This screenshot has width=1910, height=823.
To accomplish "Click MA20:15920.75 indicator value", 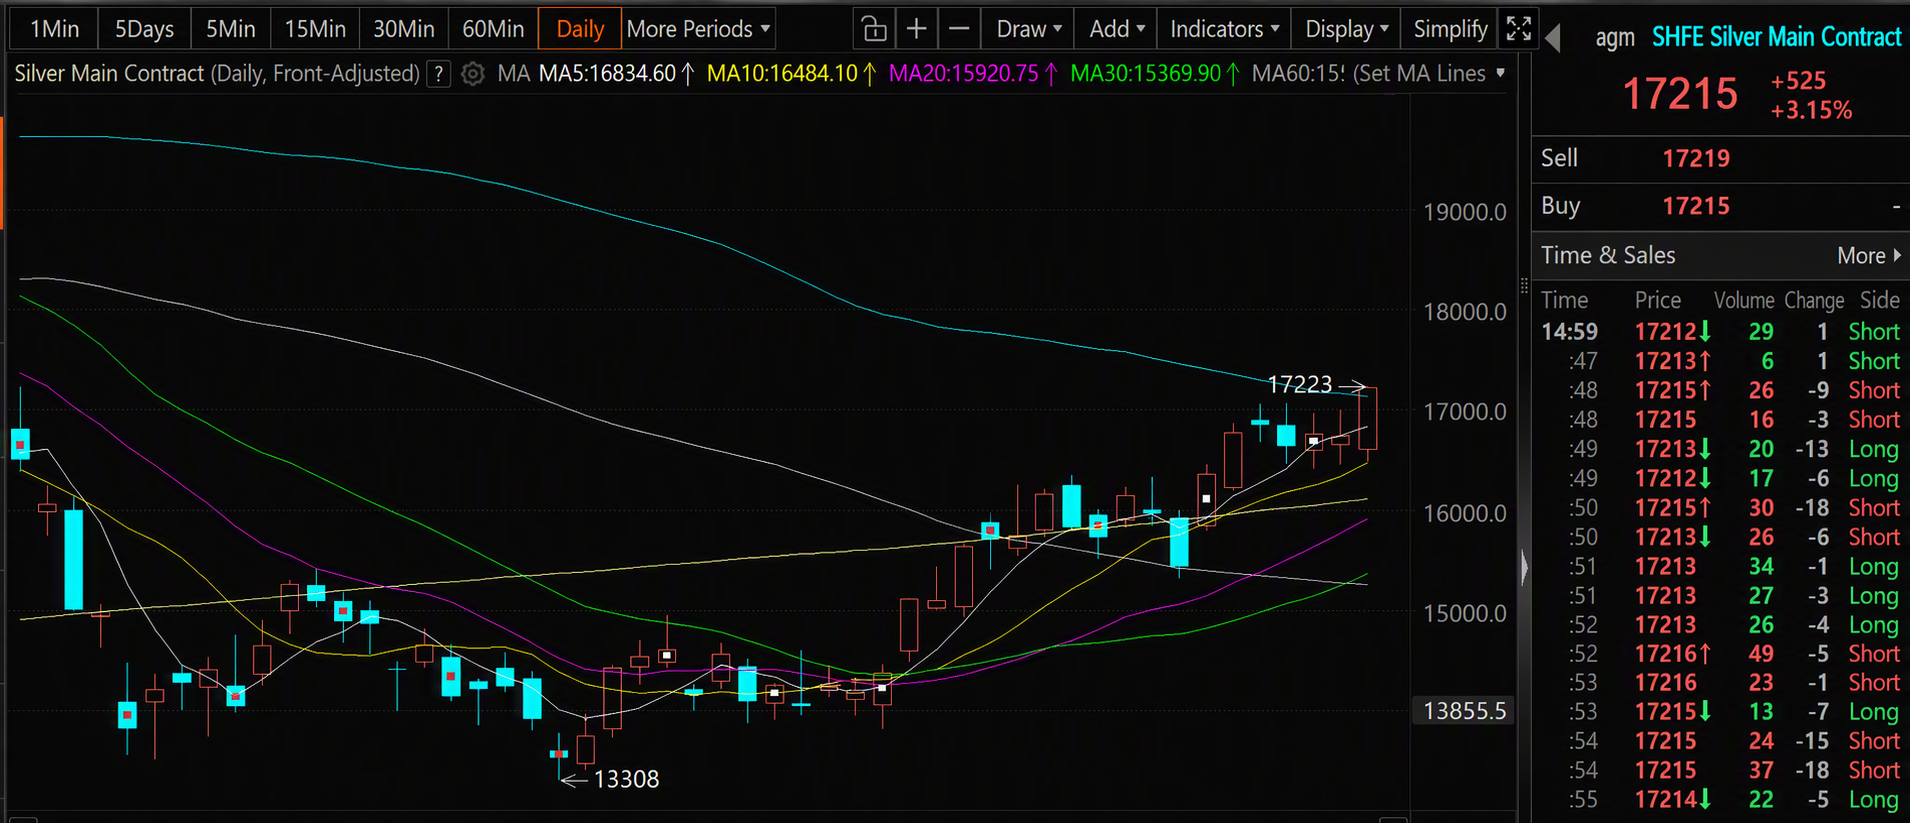I will tap(973, 74).
